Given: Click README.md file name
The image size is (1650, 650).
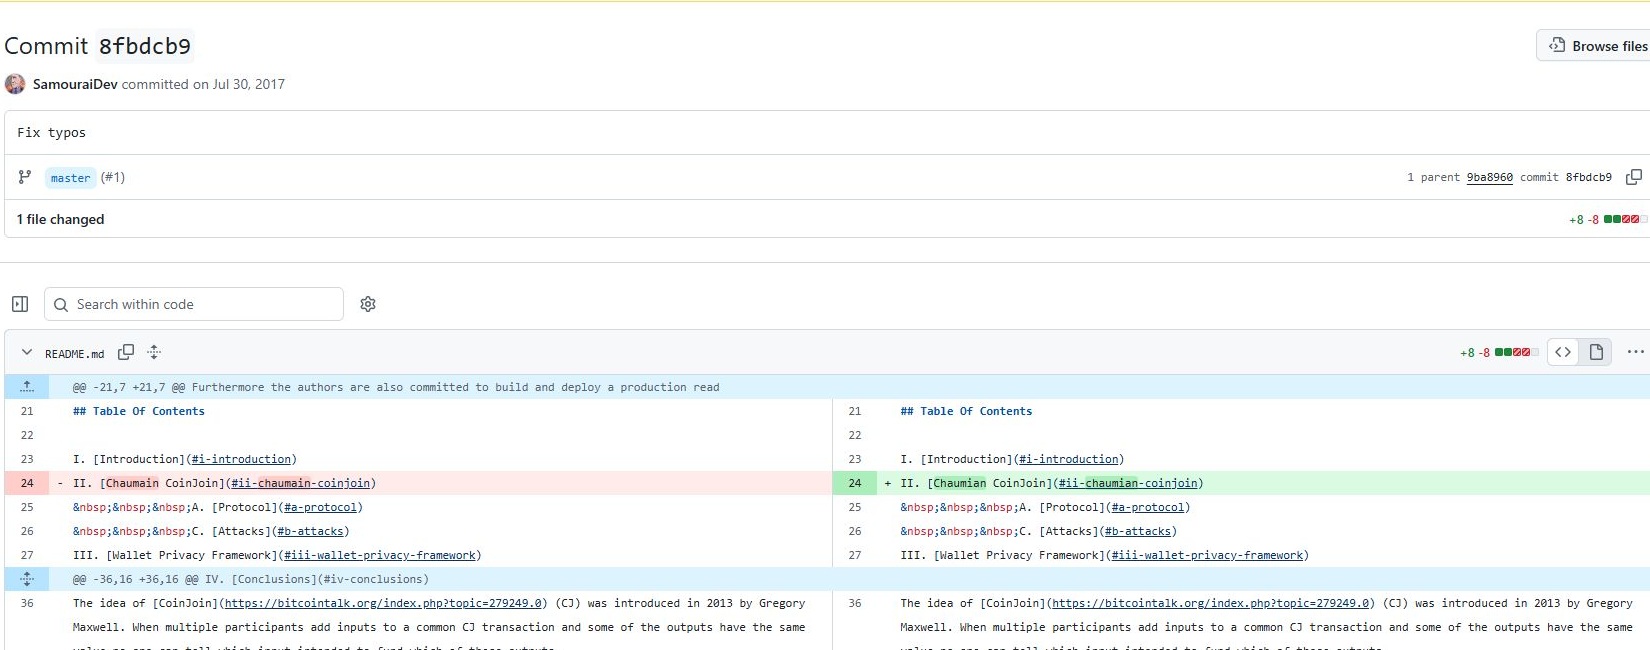Looking at the screenshot, I should (74, 354).
